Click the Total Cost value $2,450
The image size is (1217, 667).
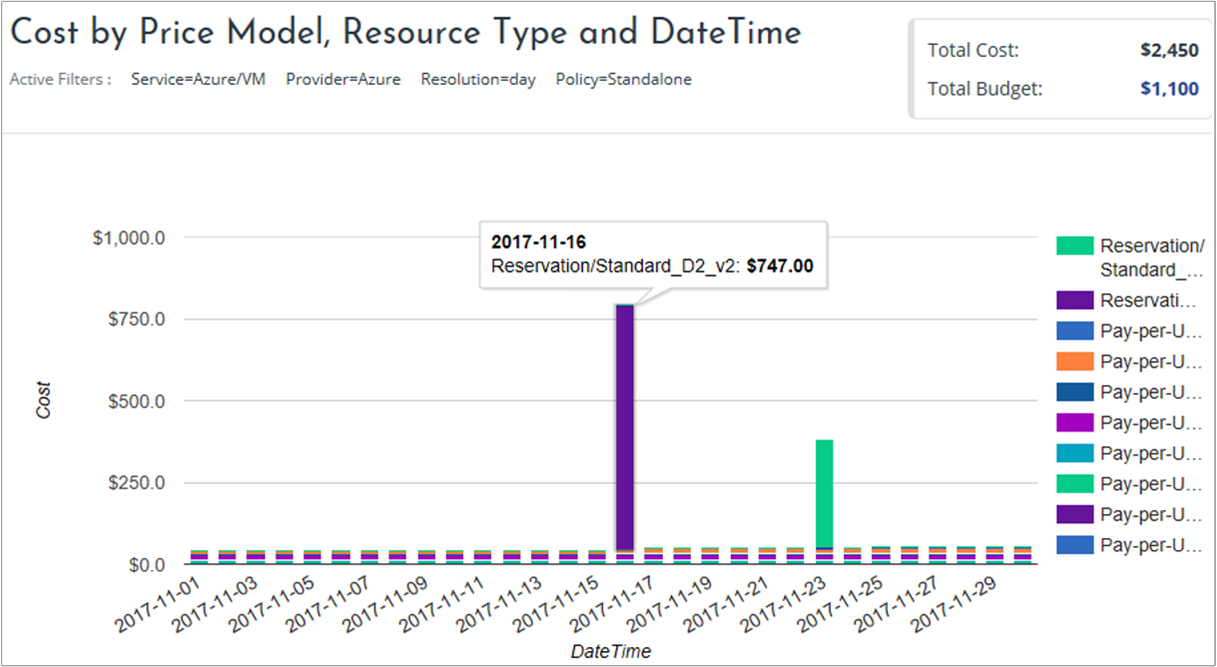[x=1169, y=51]
